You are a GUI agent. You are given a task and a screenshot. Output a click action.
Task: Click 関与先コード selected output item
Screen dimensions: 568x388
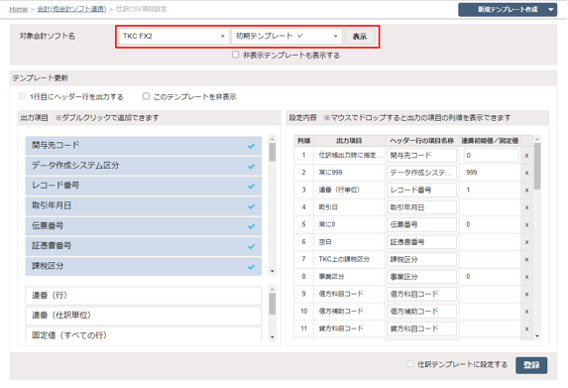pyautogui.click(x=143, y=146)
